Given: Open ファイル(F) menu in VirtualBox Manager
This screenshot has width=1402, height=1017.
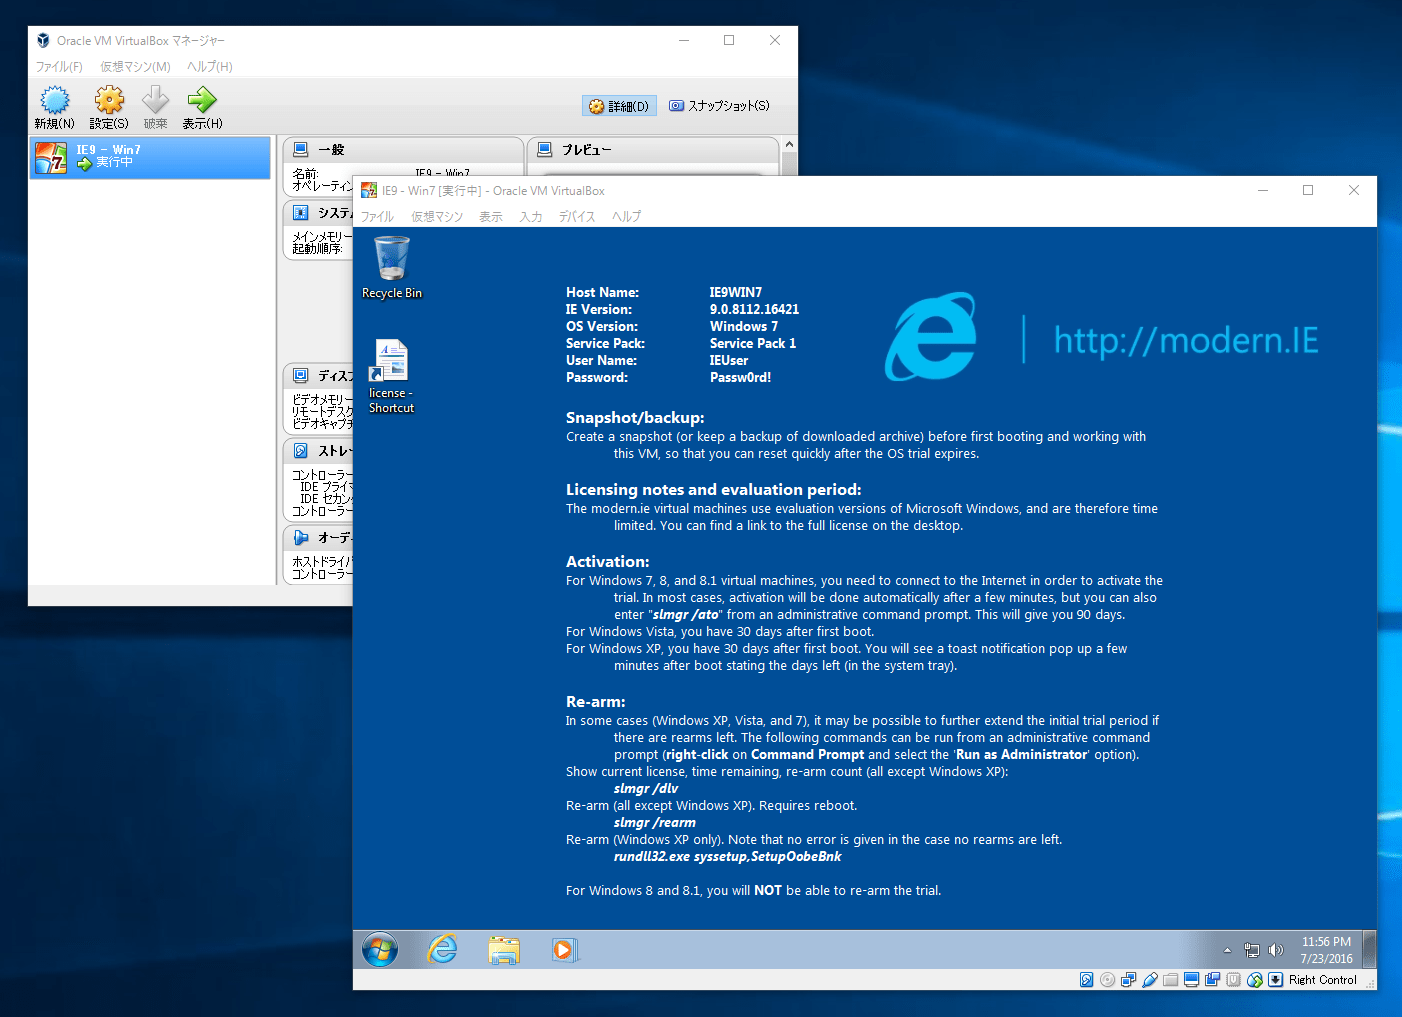Looking at the screenshot, I should (59, 67).
